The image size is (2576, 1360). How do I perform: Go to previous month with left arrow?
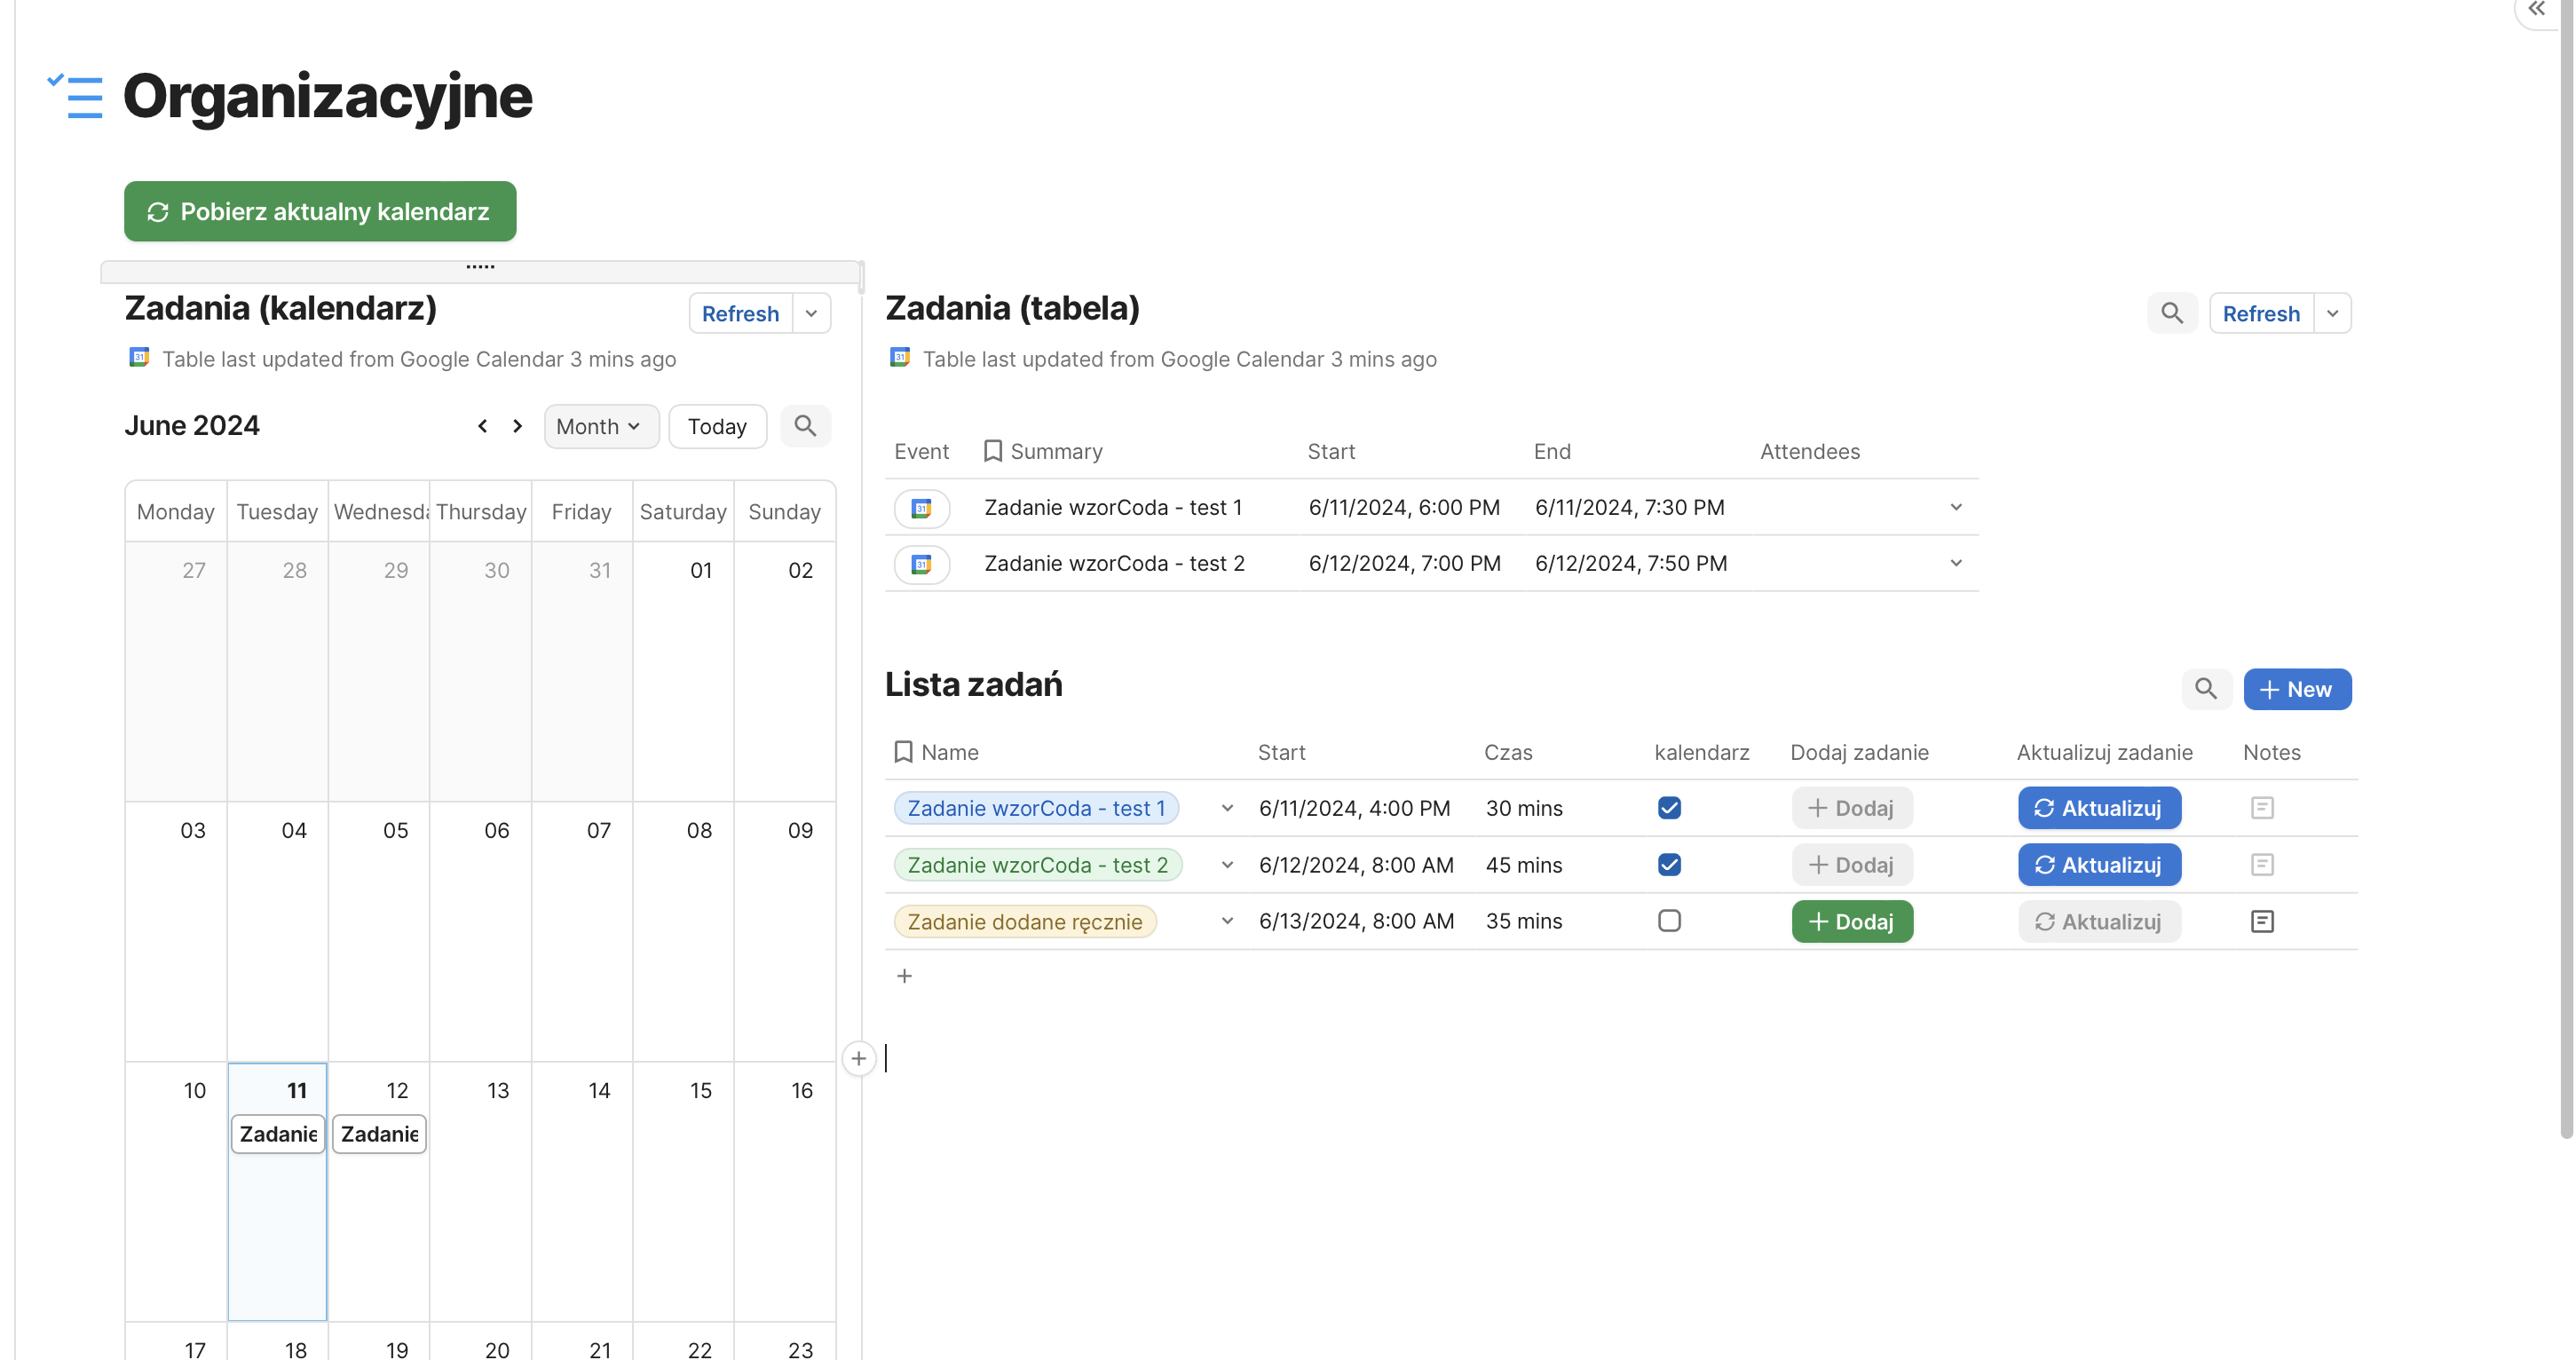482,426
